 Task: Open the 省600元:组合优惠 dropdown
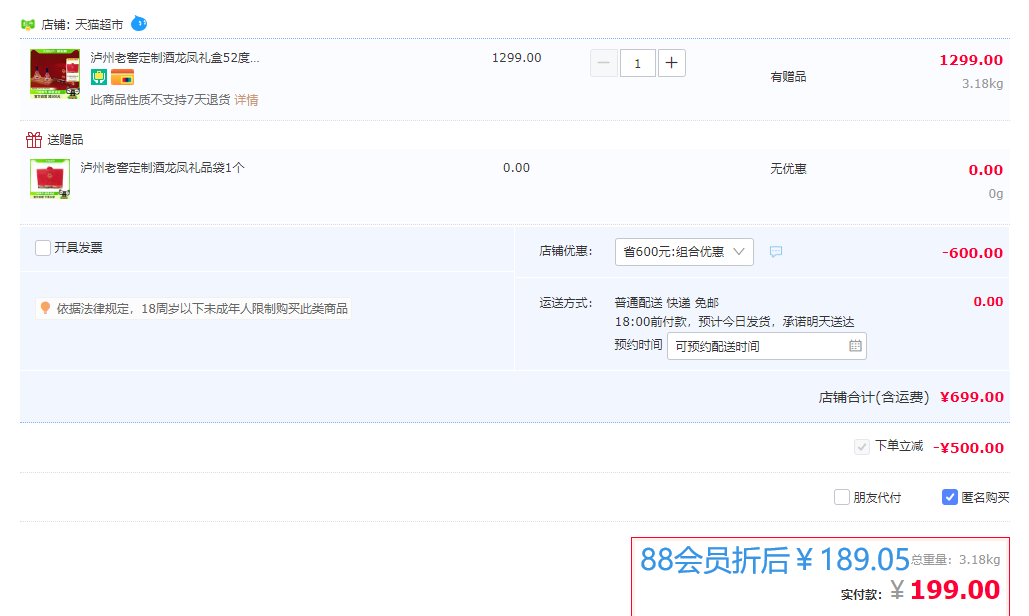pyautogui.click(x=684, y=252)
